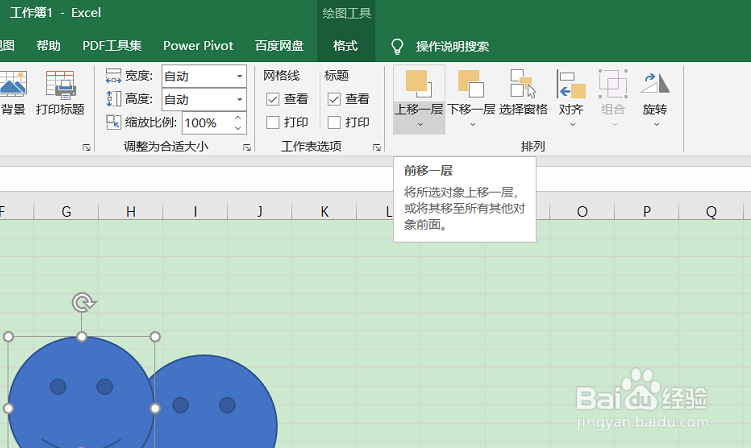Open the width (宽度) dropdown
This screenshot has height=448, width=751.
tap(239, 76)
